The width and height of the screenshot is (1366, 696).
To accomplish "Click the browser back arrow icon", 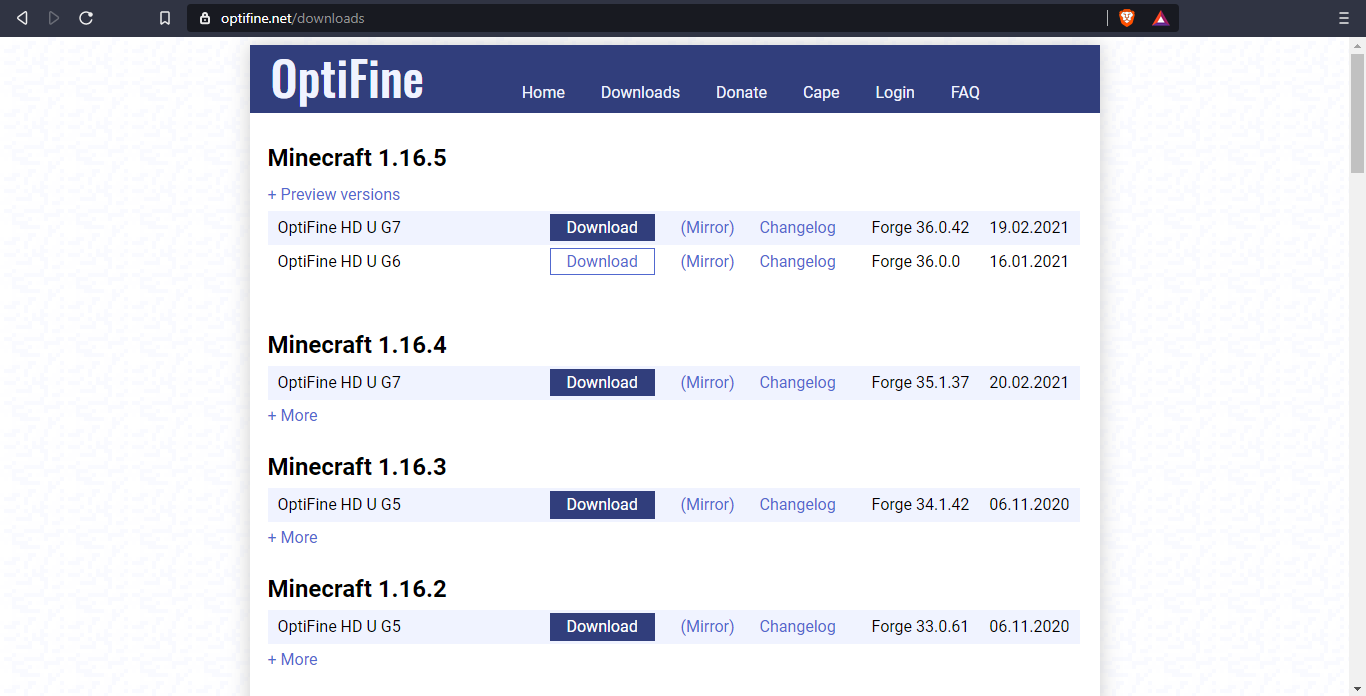I will [22, 18].
